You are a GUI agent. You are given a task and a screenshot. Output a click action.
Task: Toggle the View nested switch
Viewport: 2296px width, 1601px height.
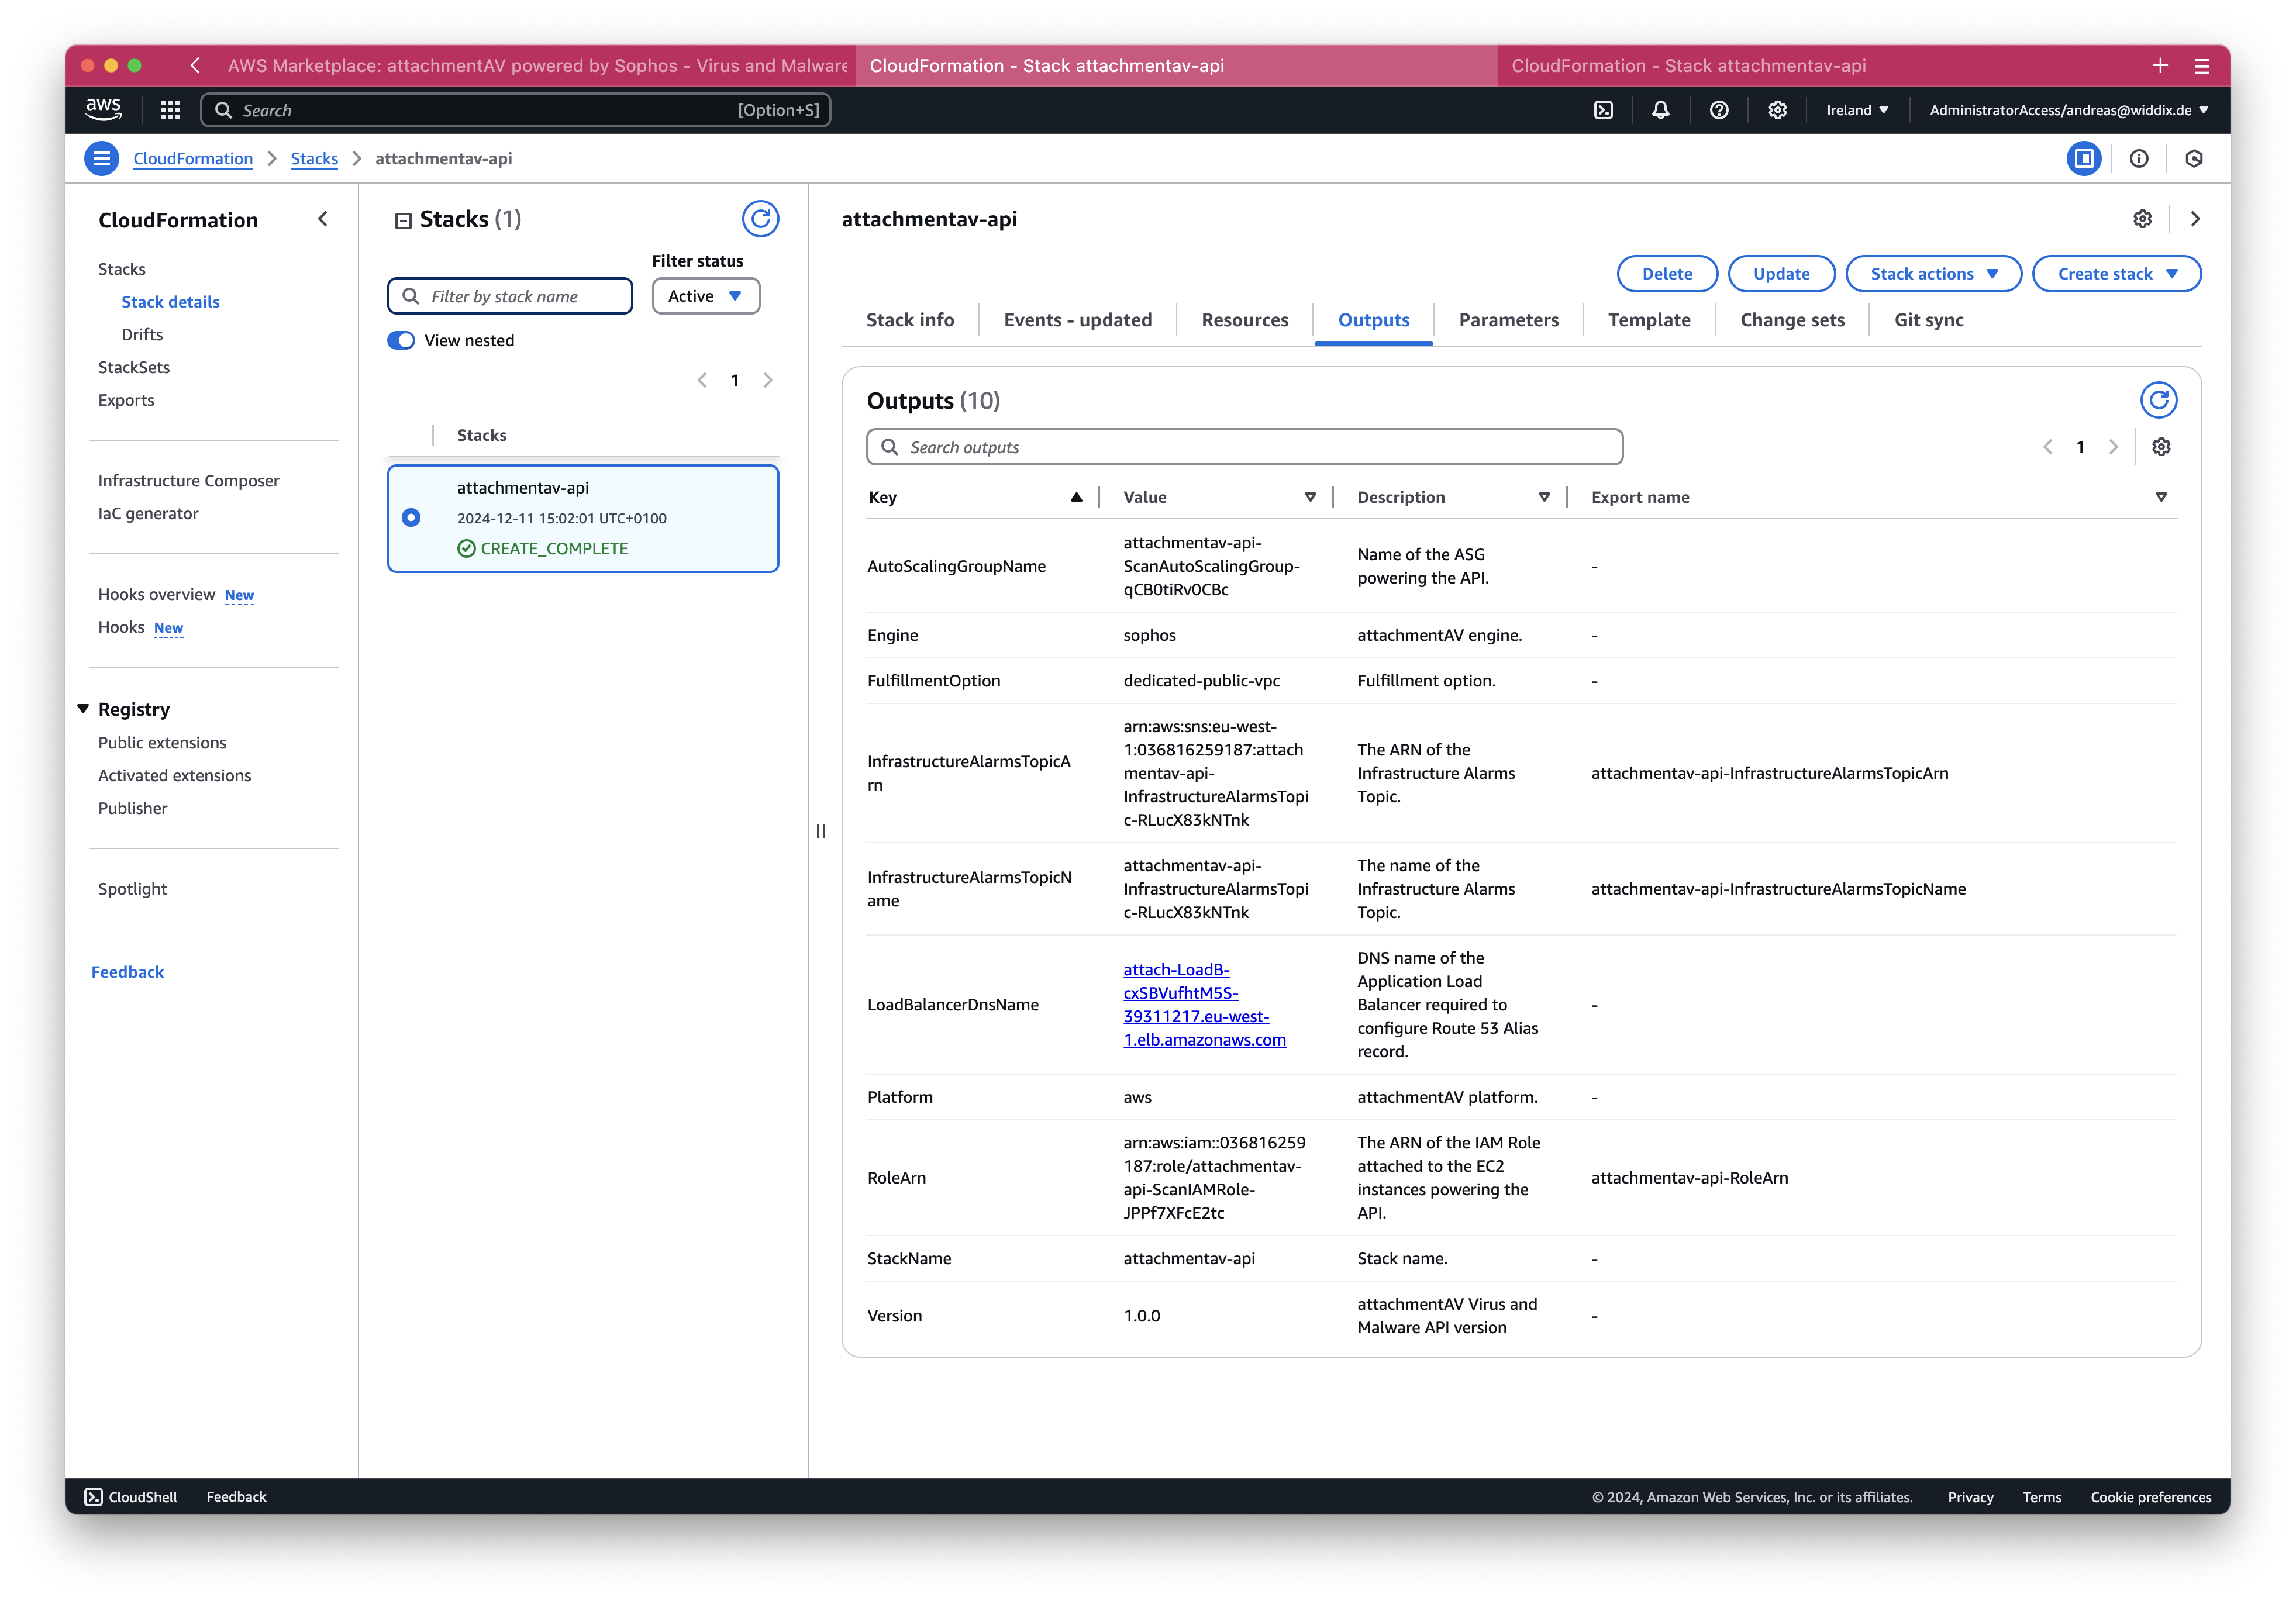pos(401,340)
